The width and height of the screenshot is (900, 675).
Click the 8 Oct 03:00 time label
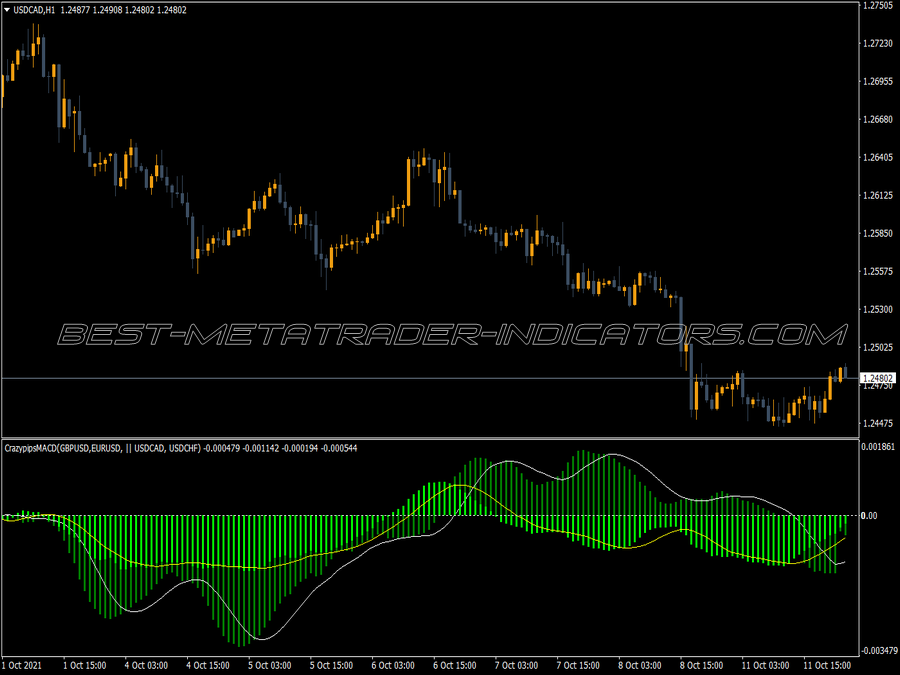[639, 665]
